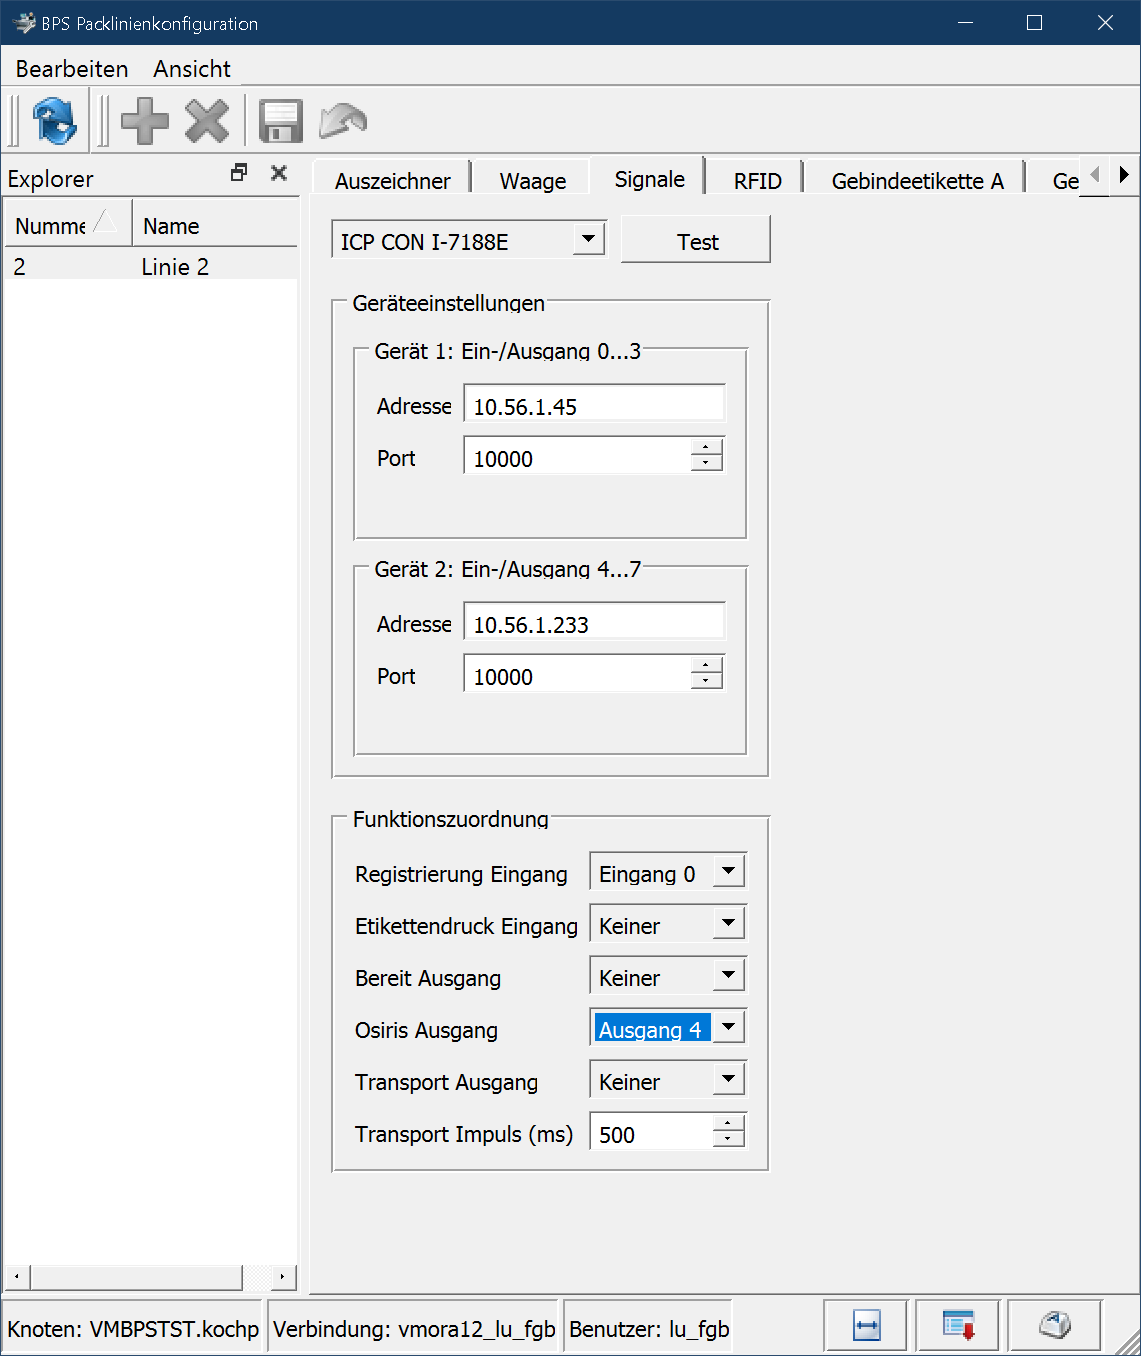This screenshot has width=1141, height=1356.
Task: Click the column width status bar icon
Action: tap(866, 1326)
